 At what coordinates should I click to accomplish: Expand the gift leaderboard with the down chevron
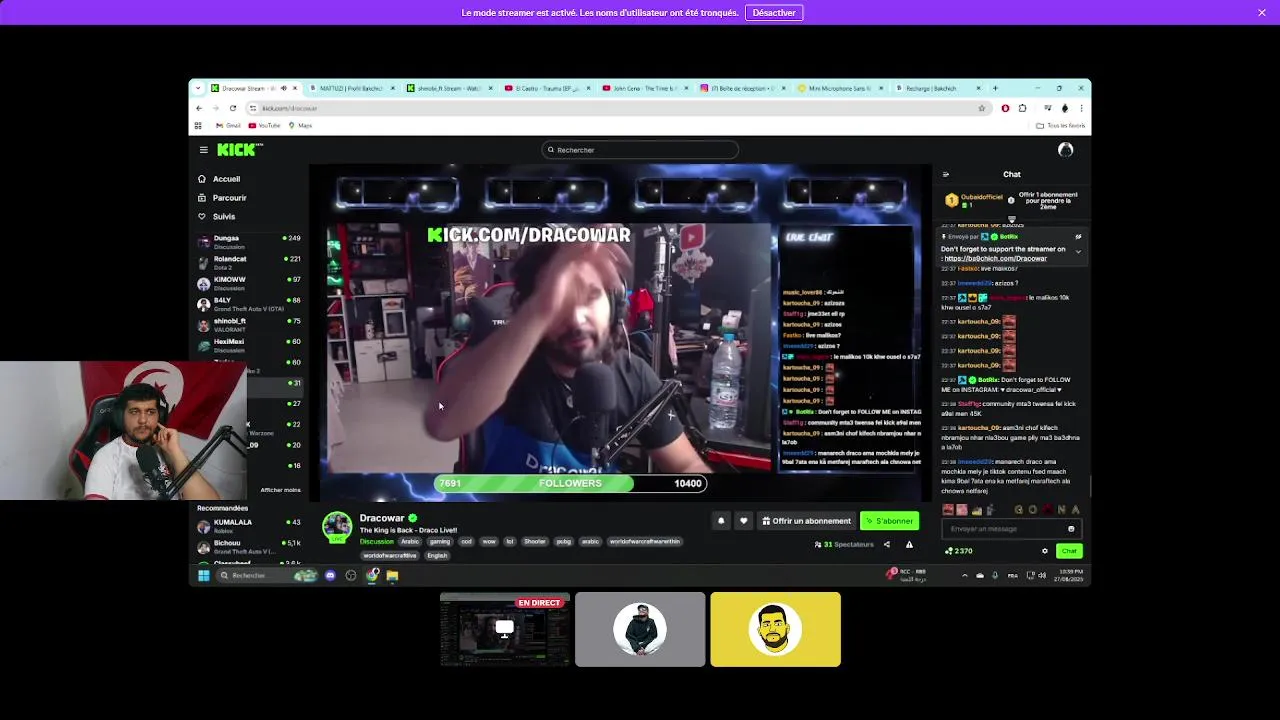(1011, 219)
